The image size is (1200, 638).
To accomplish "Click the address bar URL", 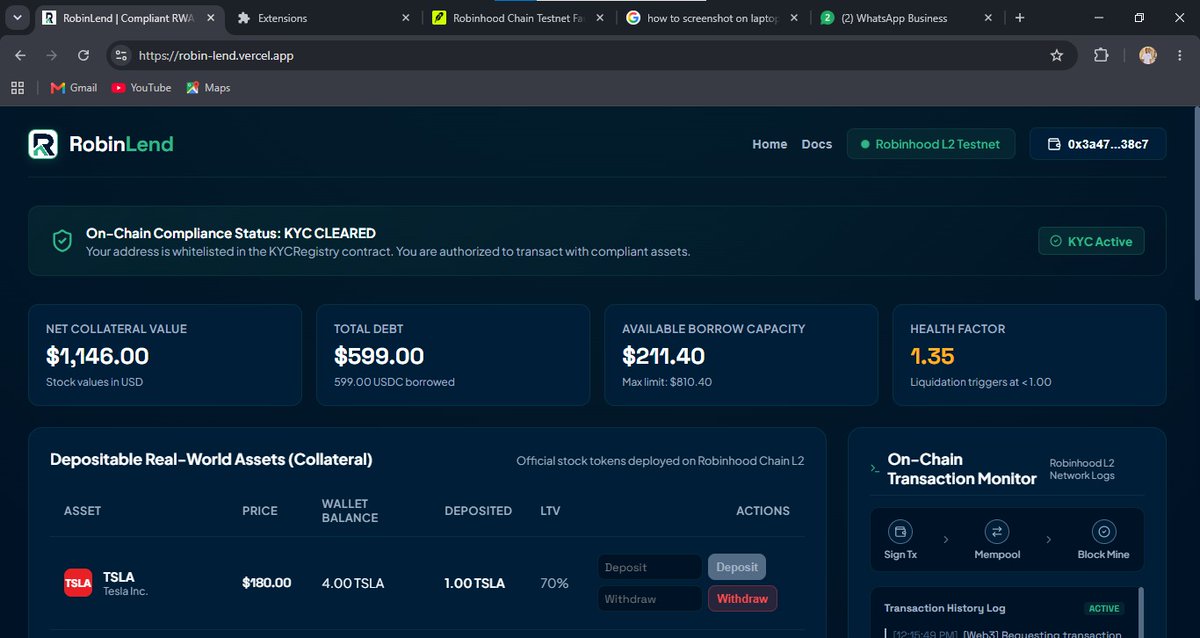I will click(x=216, y=56).
